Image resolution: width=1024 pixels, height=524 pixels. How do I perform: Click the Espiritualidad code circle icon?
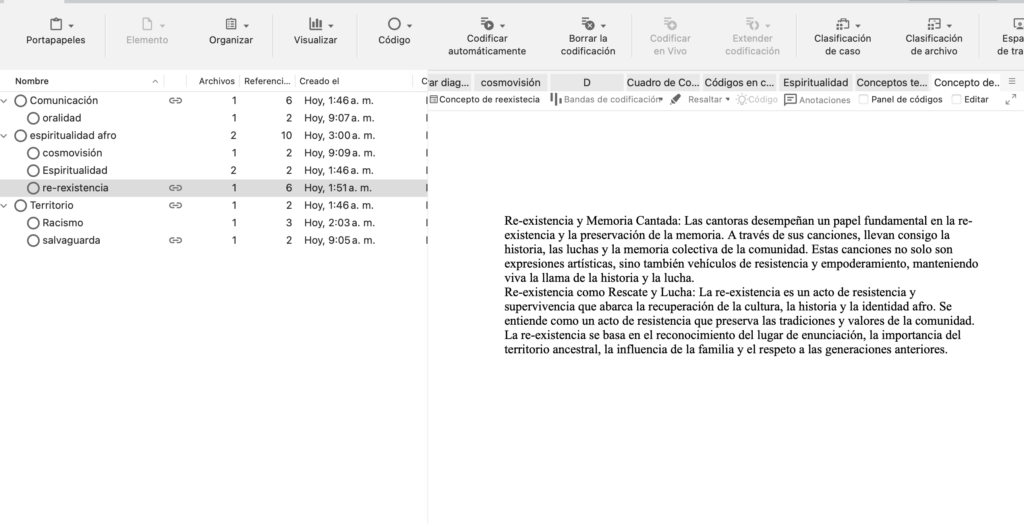coord(33,171)
